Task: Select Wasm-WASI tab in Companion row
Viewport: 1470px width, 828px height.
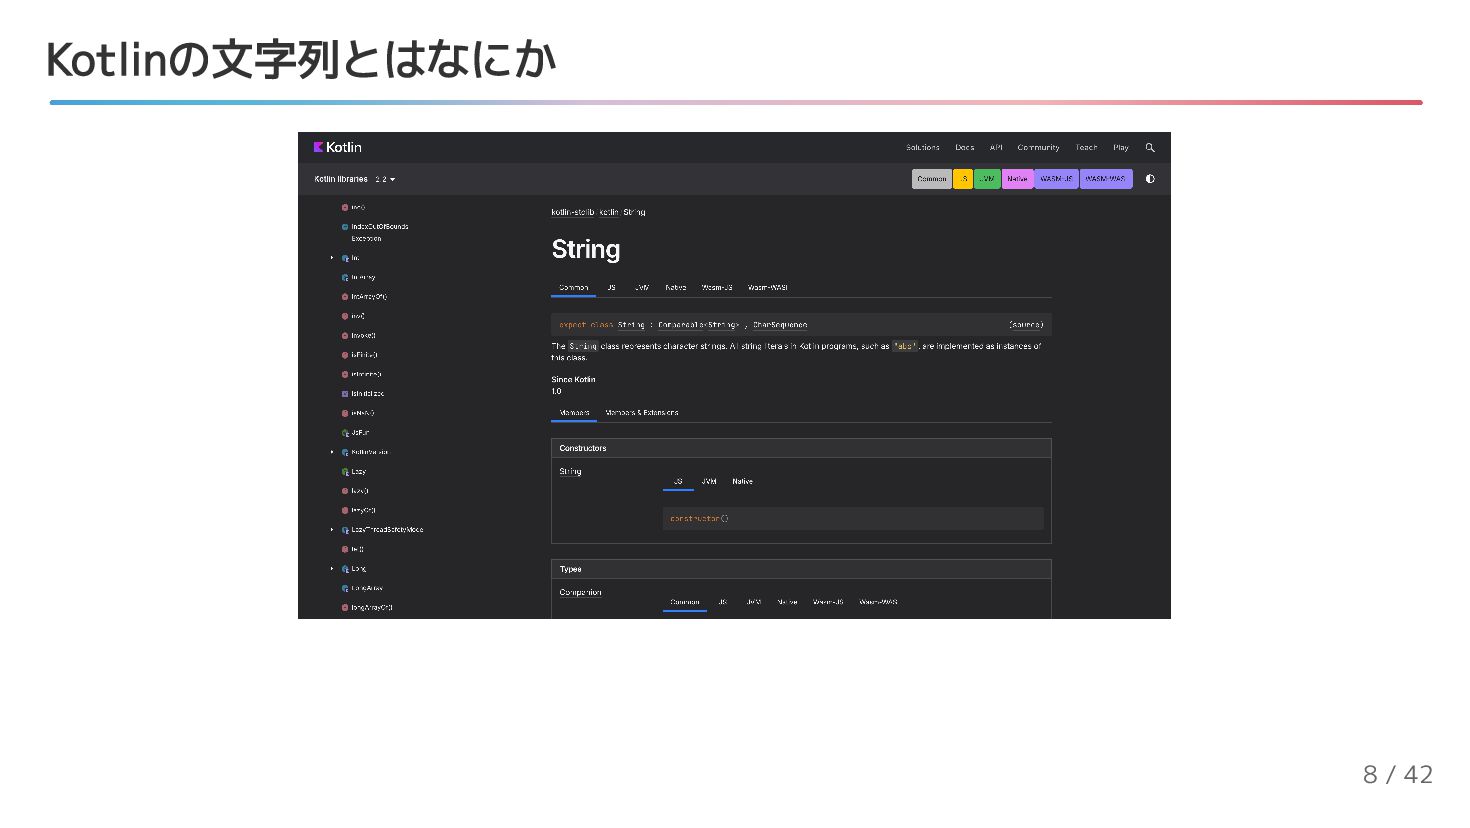Action: 878,603
